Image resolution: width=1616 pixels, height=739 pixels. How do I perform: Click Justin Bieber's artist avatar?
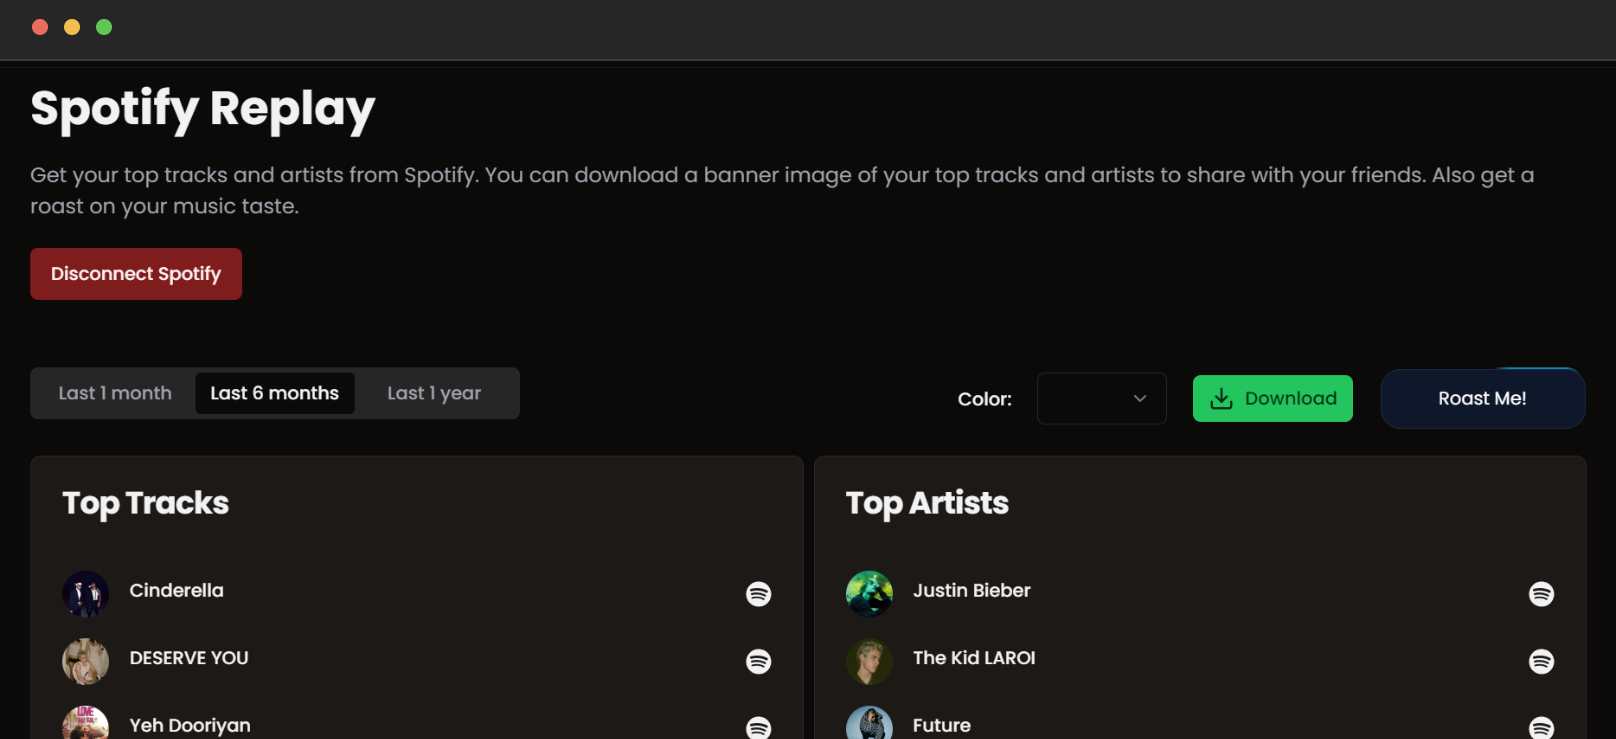pos(869,594)
